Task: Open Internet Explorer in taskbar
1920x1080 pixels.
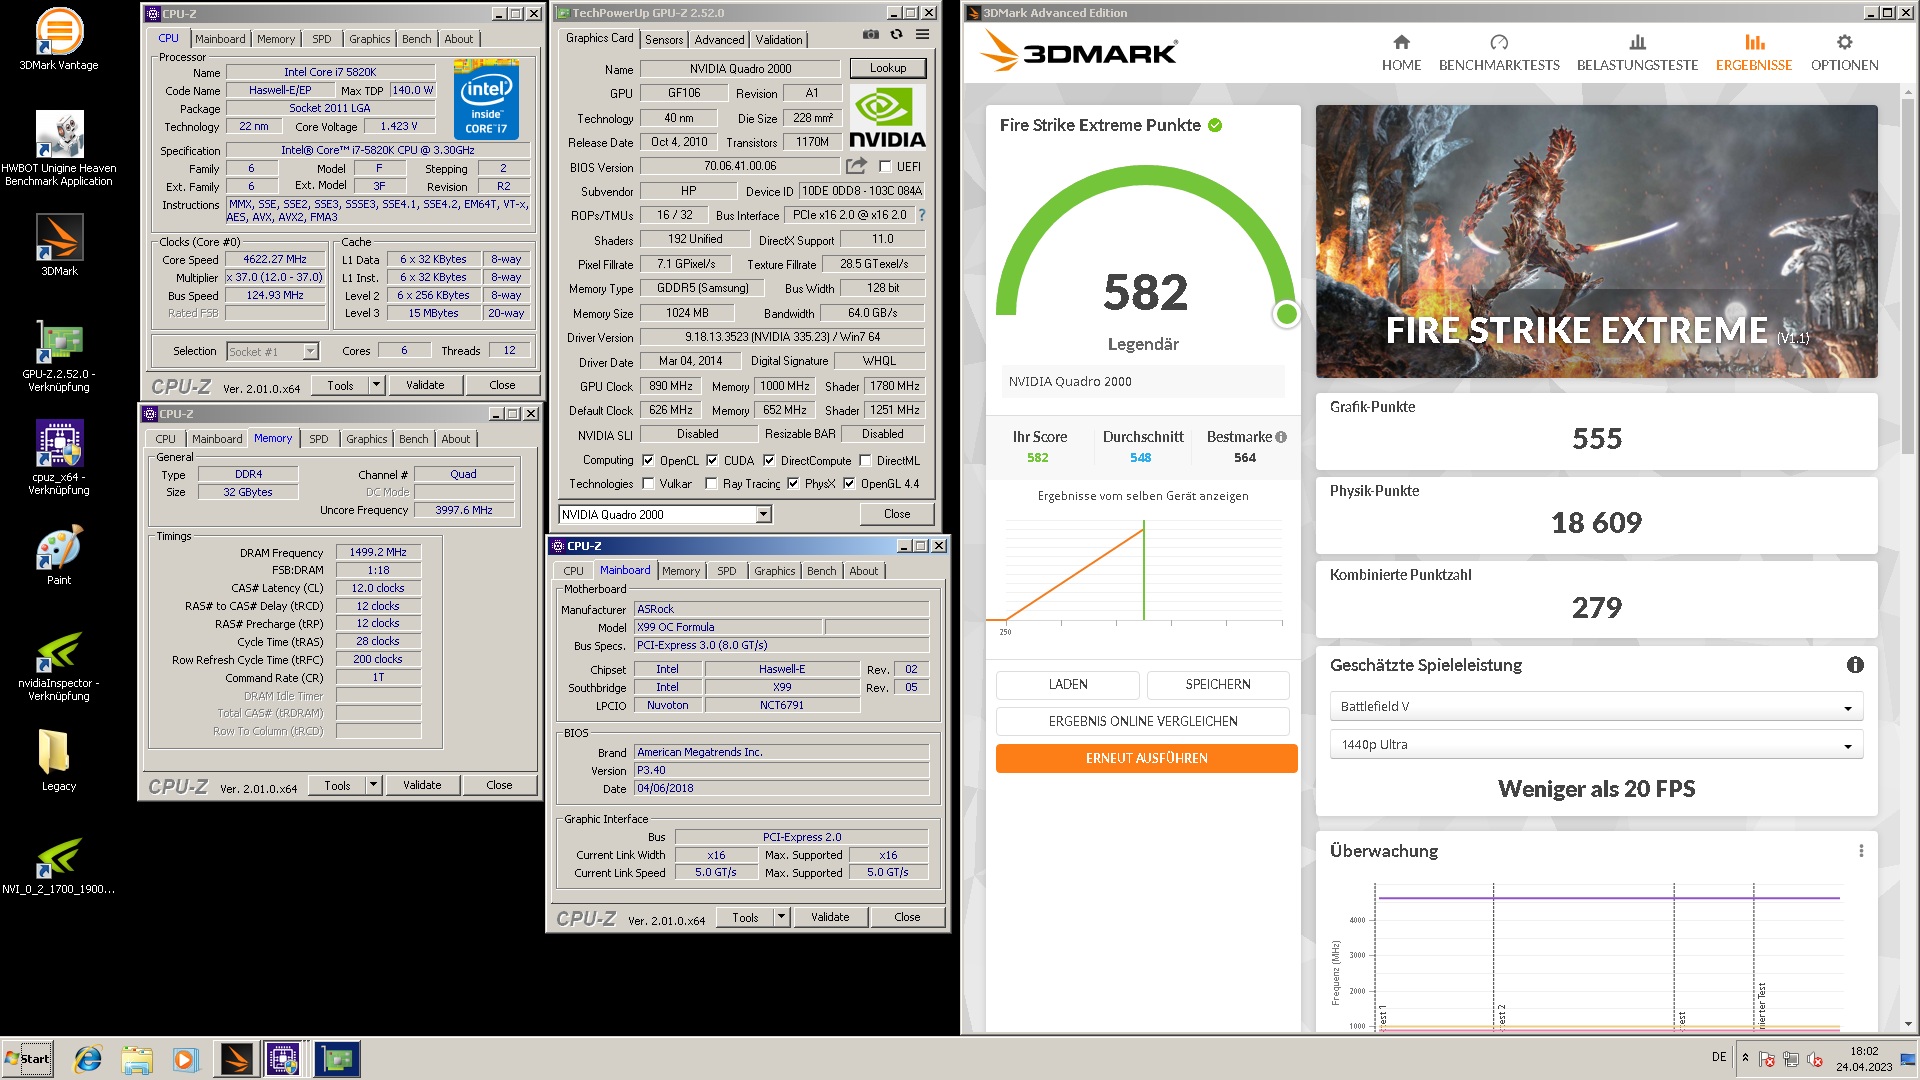Action: click(88, 1059)
